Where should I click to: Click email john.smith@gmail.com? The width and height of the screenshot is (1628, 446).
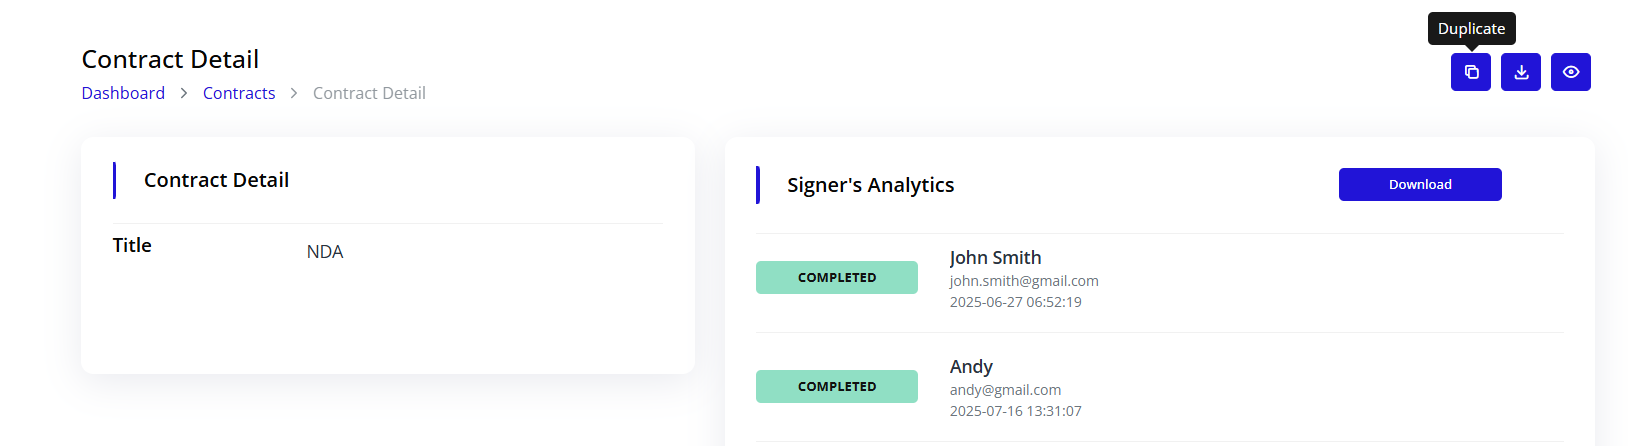coord(1024,281)
